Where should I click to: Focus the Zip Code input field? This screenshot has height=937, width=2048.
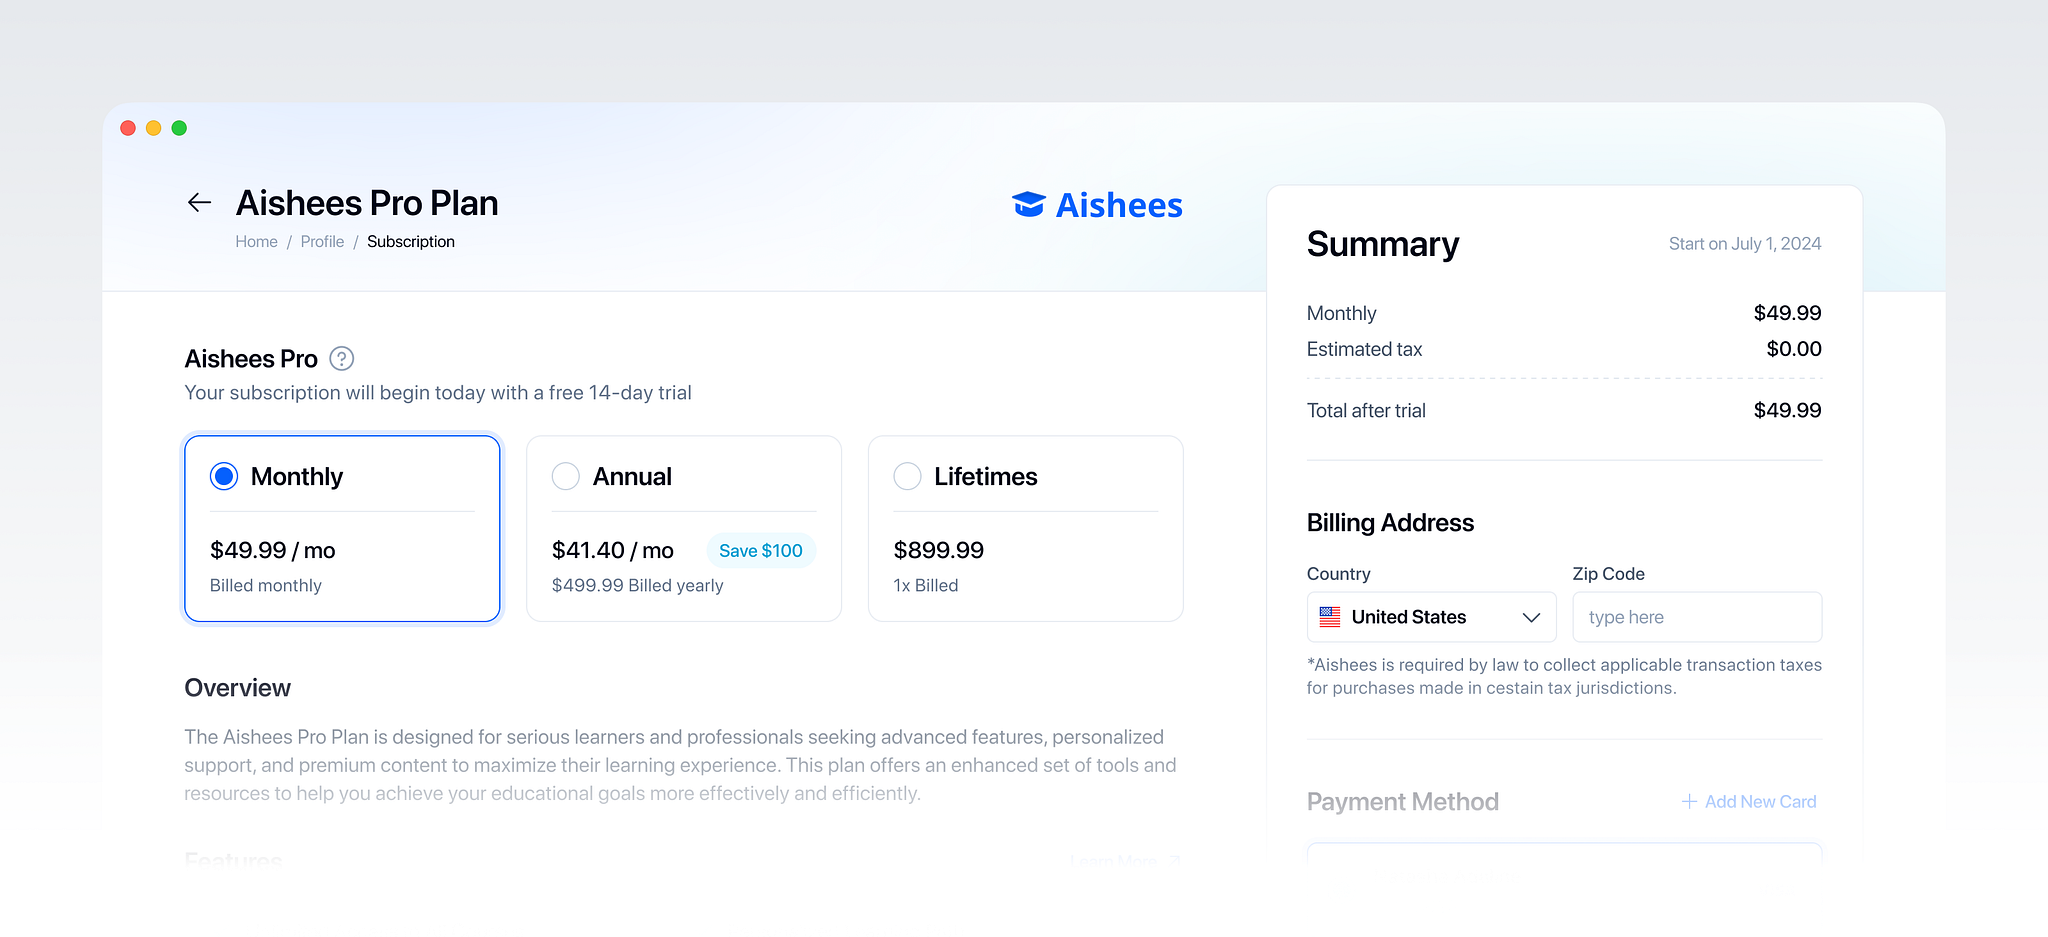(x=1696, y=617)
